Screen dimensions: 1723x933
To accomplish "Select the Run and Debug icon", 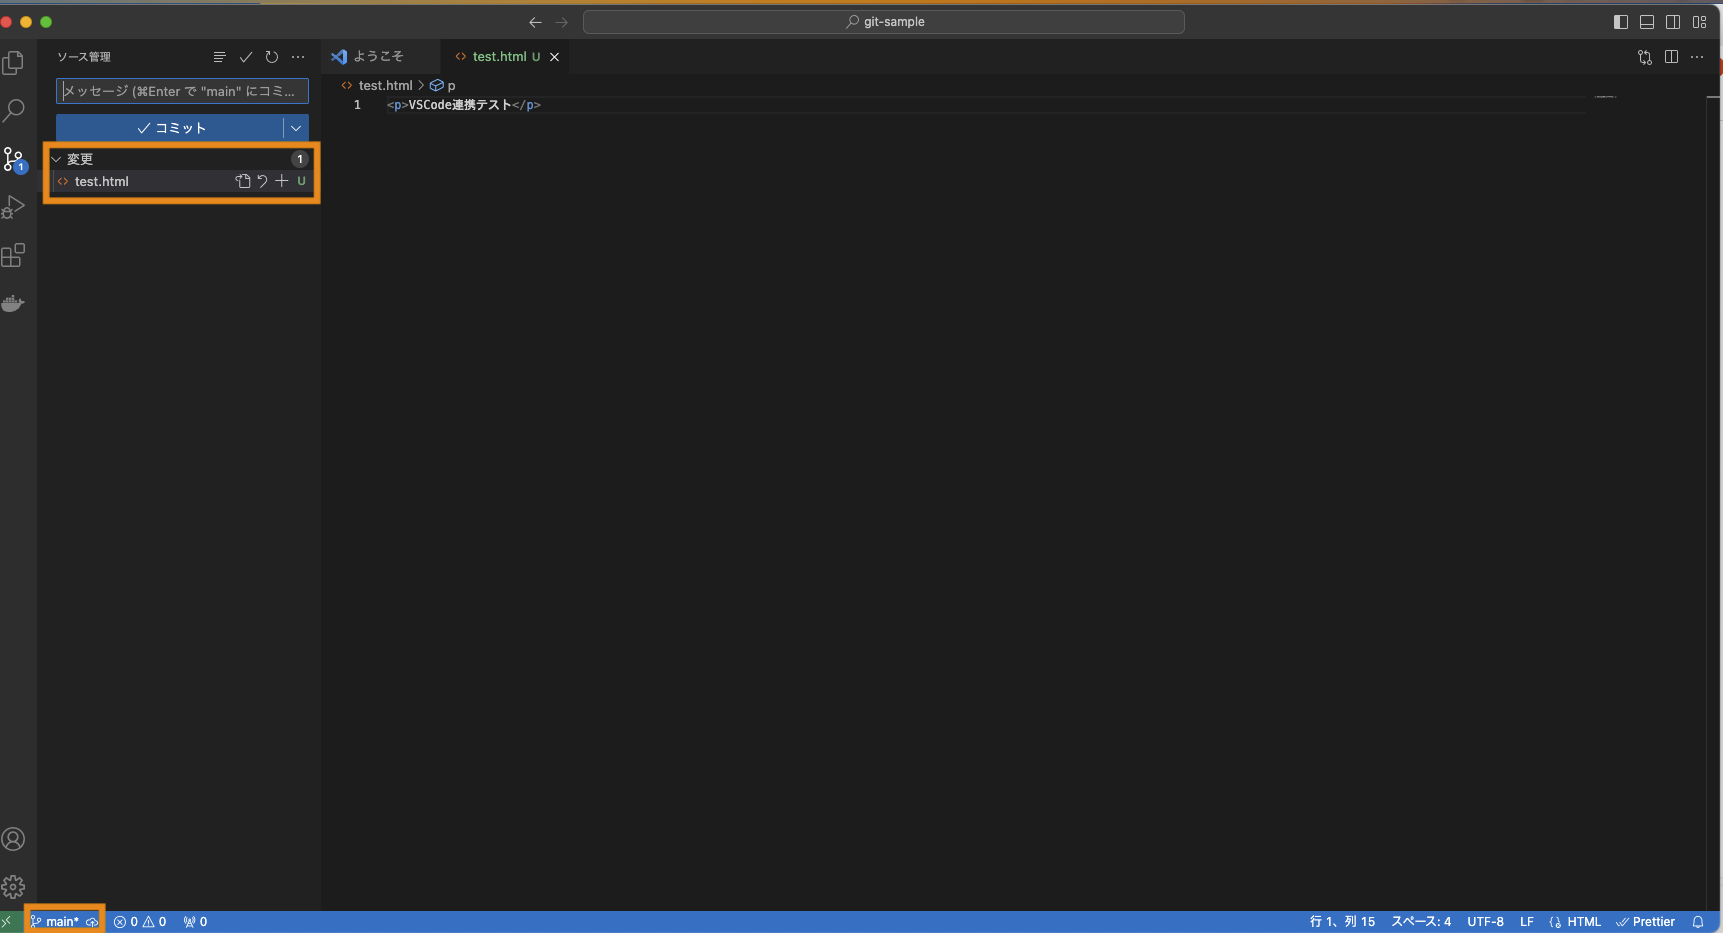I will pos(14,207).
